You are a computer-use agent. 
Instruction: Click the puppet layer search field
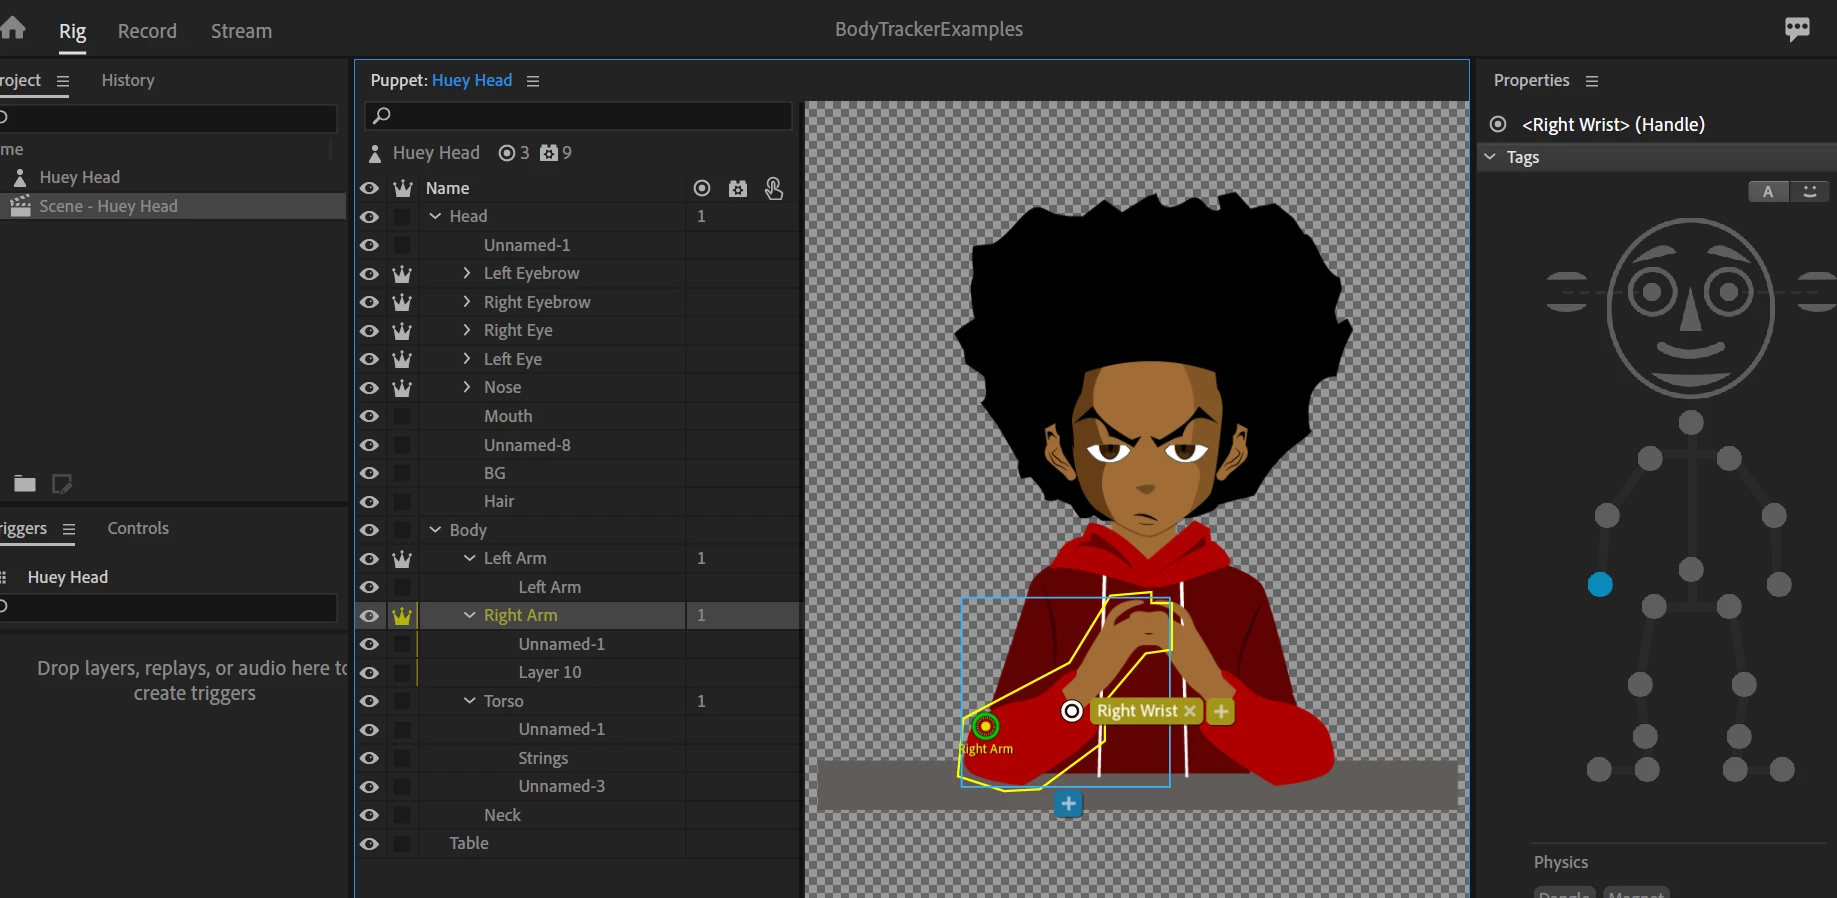[579, 116]
